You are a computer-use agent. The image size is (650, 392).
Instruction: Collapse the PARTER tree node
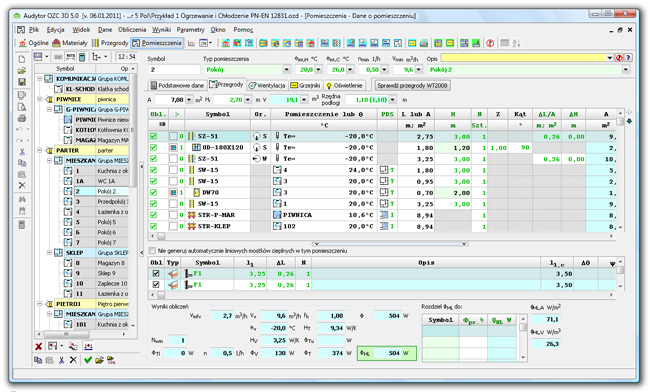[39, 150]
